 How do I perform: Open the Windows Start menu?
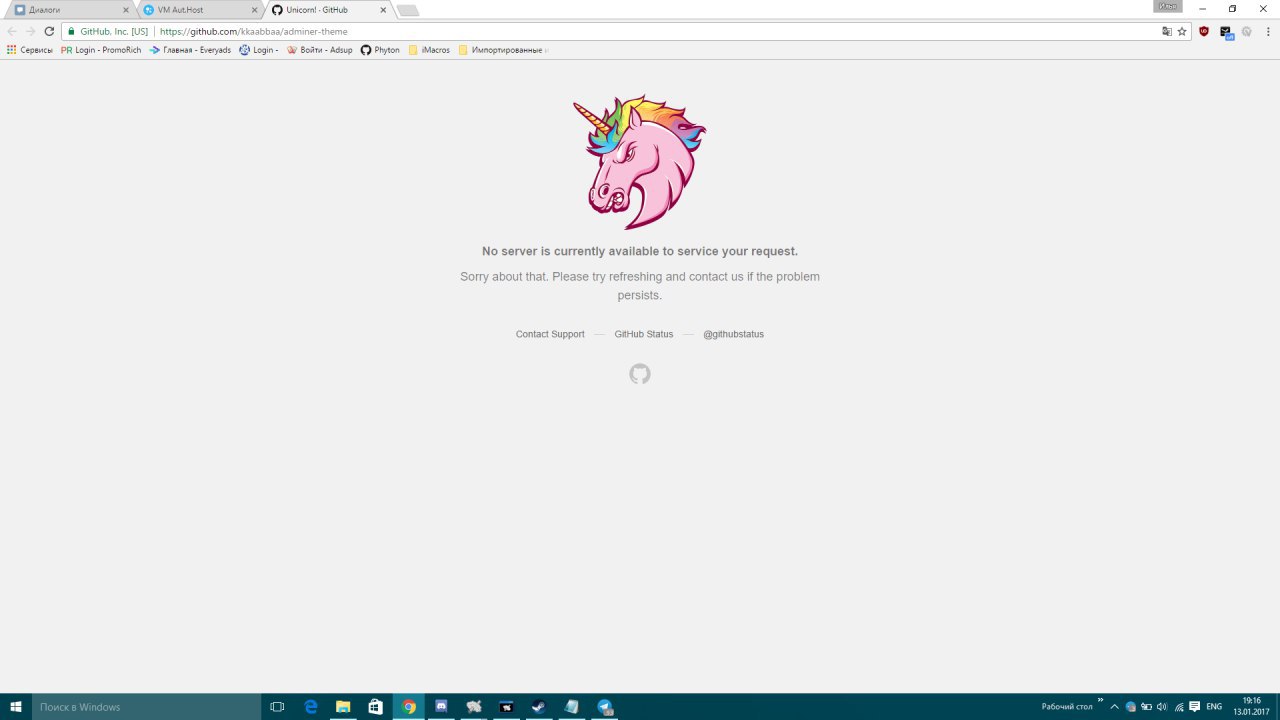[x=16, y=706]
